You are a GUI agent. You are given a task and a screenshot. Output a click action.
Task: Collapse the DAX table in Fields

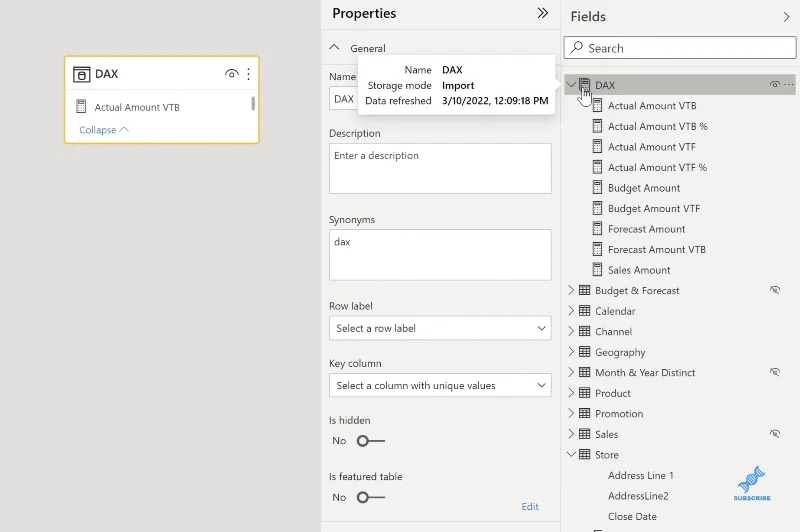tap(571, 85)
